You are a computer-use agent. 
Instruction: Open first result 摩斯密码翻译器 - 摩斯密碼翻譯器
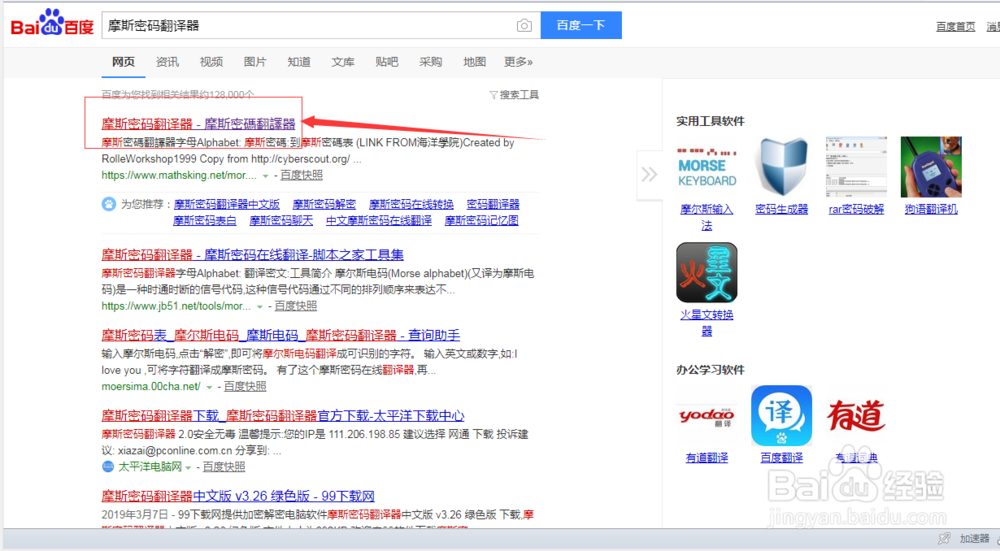point(198,124)
